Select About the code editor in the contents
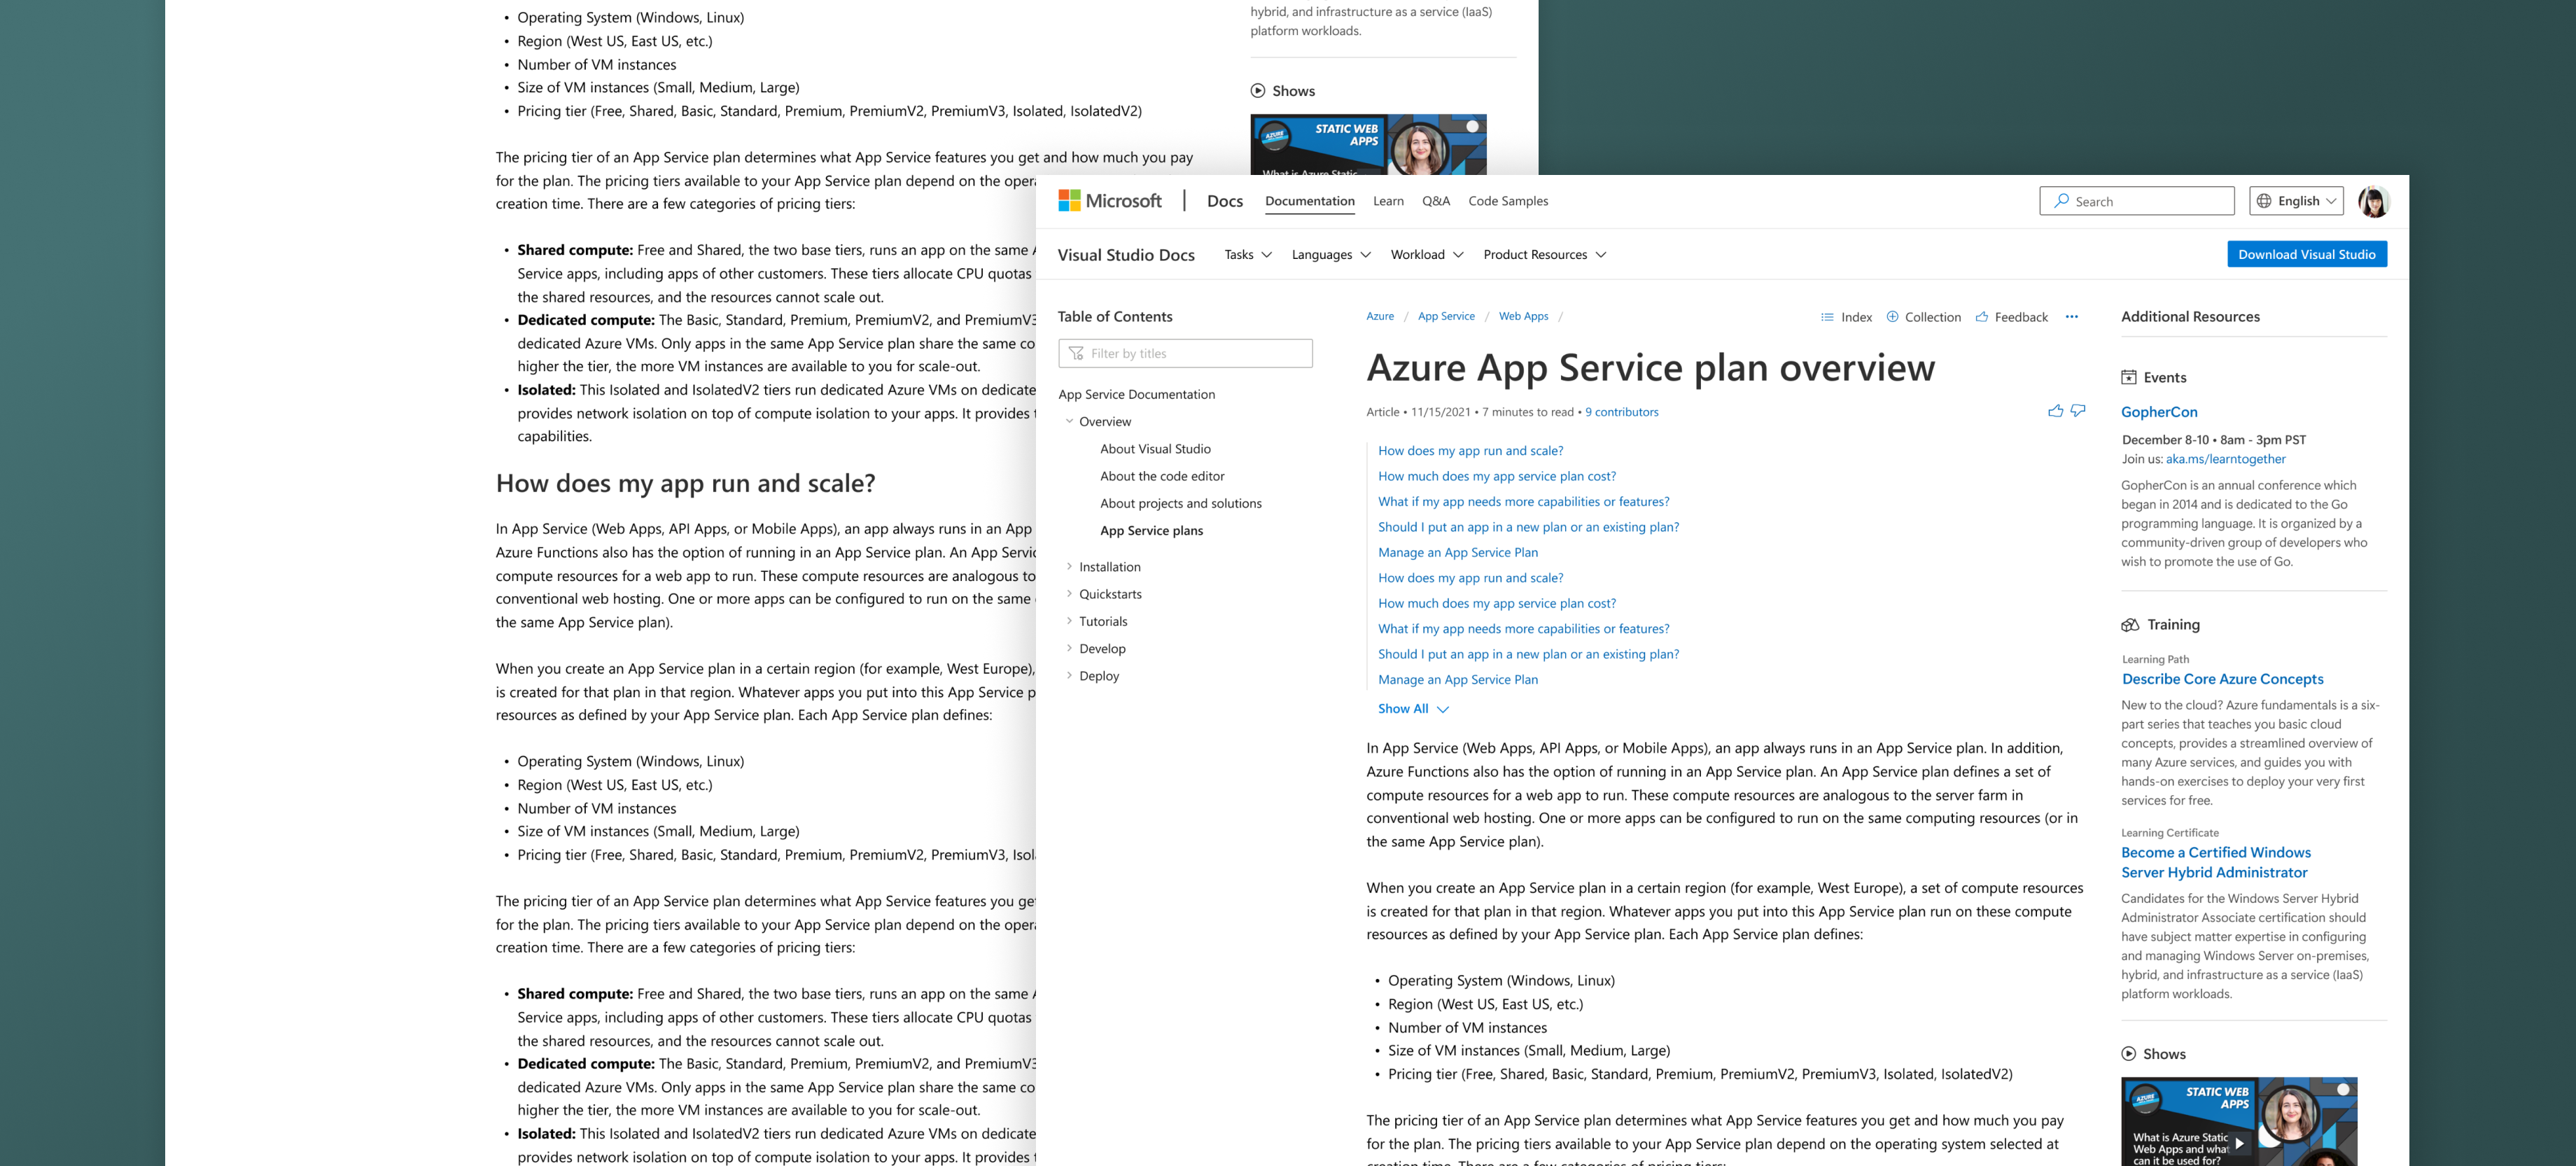 (x=1162, y=476)
